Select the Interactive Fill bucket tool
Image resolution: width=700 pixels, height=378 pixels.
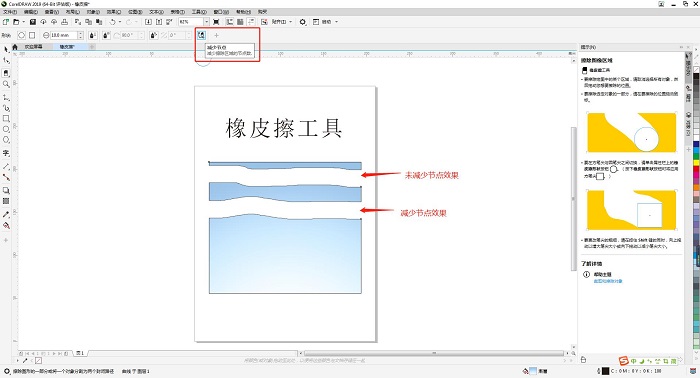coord(6,226)
